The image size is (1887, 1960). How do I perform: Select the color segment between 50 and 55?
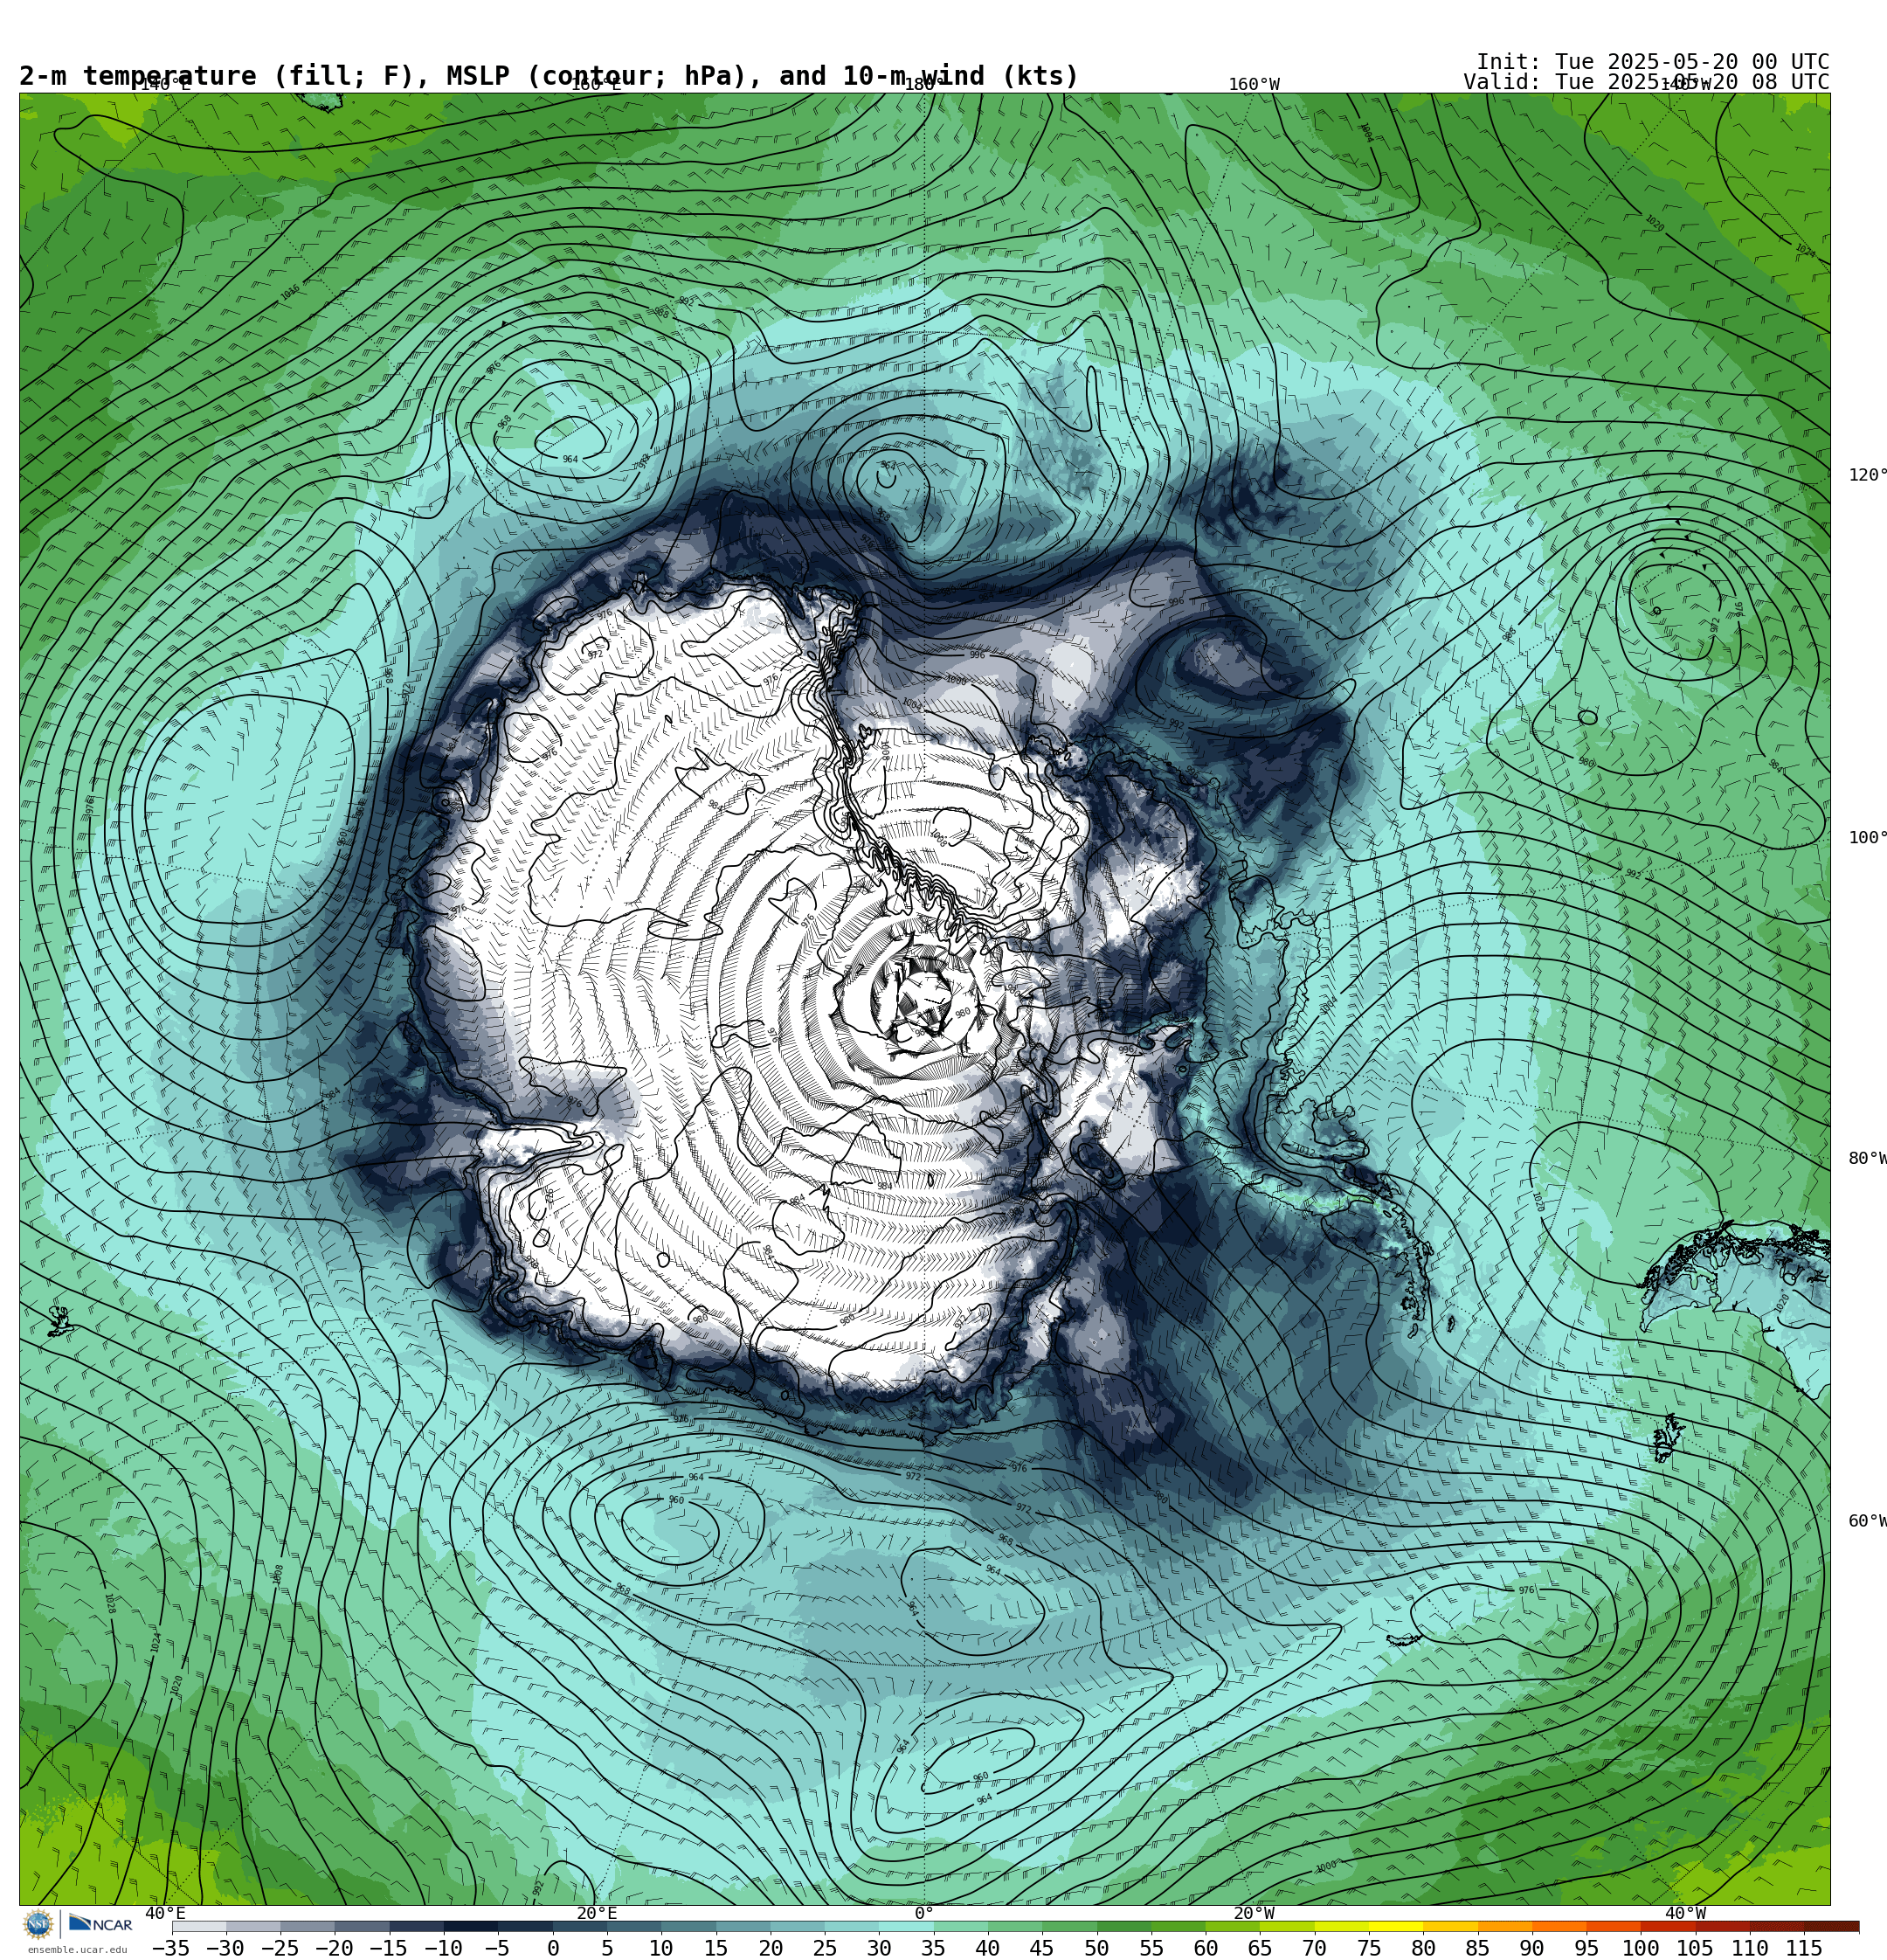[x=1124, y=1926]
